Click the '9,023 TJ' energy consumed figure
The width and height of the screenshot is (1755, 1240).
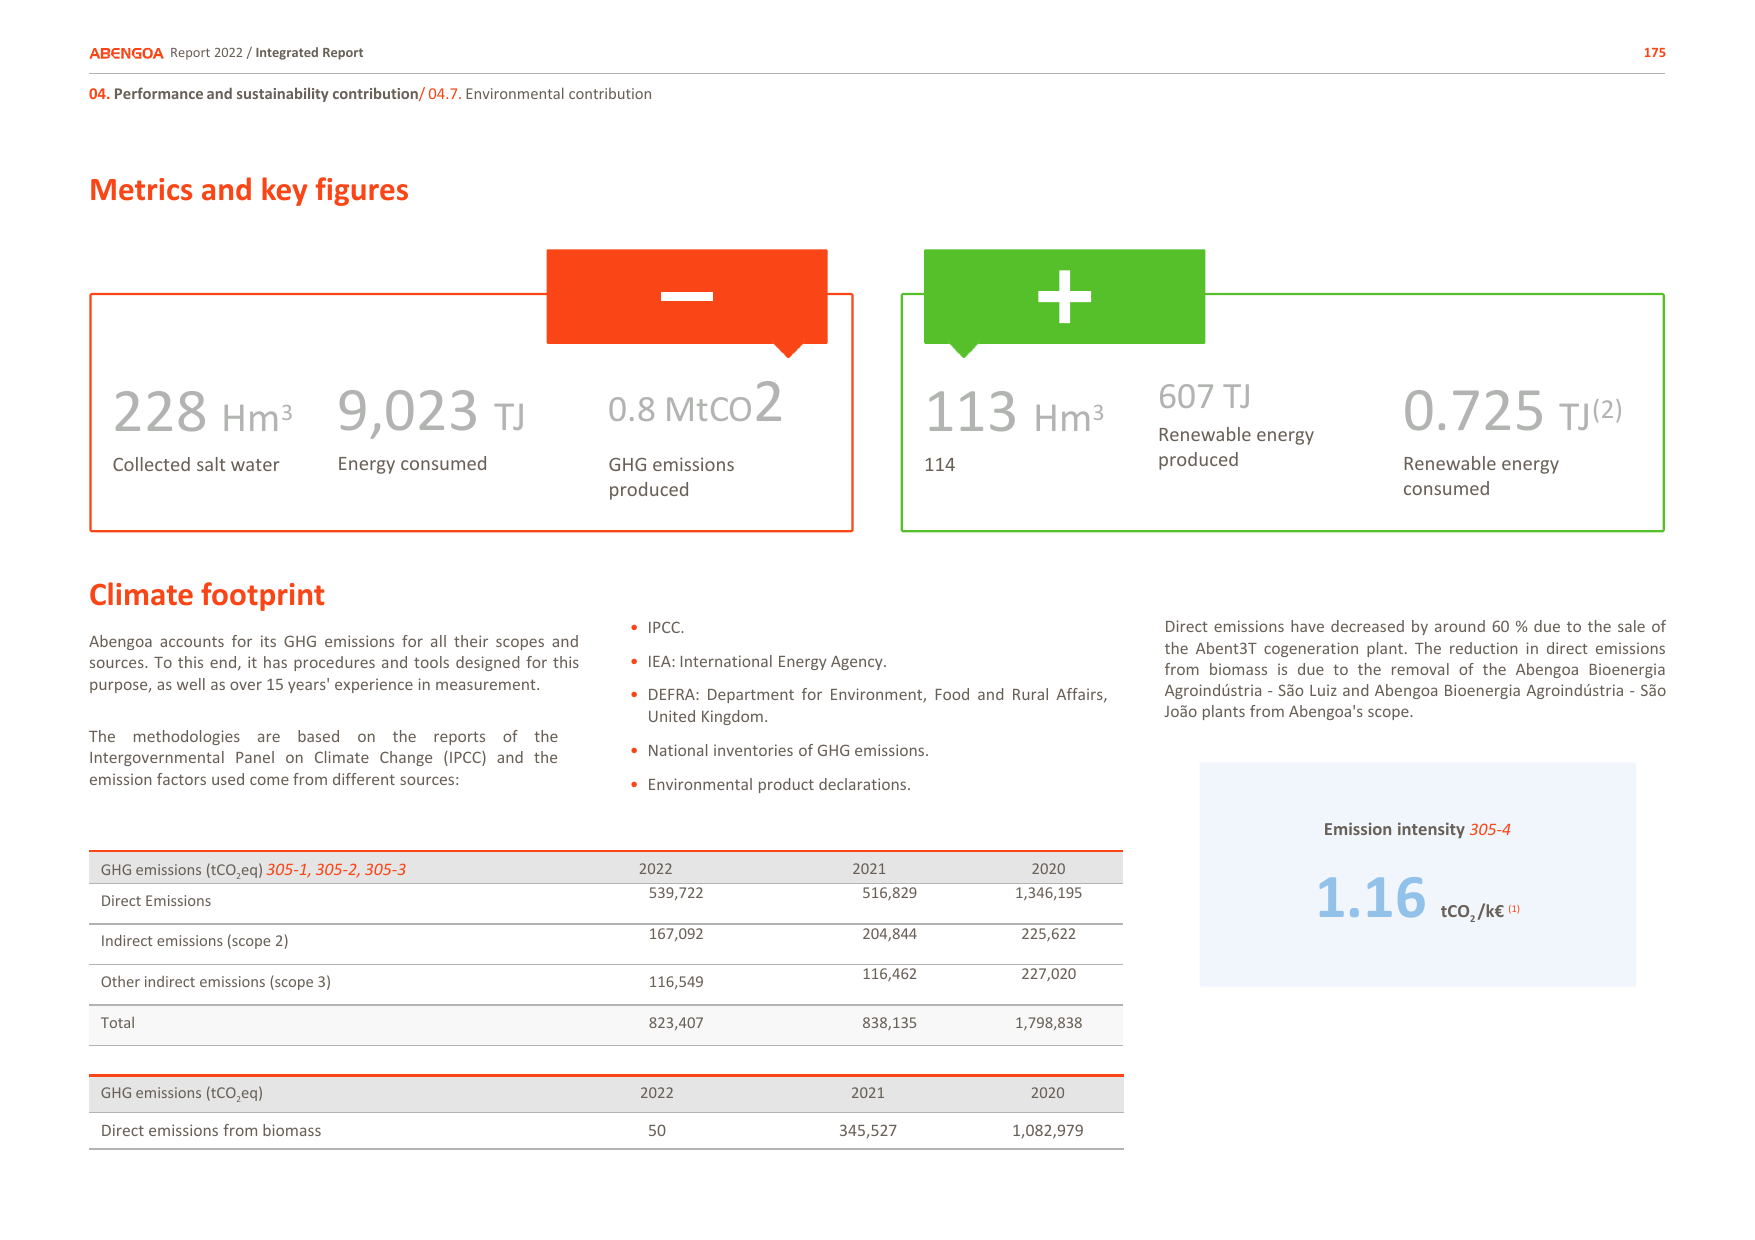(x=431, y=411)
